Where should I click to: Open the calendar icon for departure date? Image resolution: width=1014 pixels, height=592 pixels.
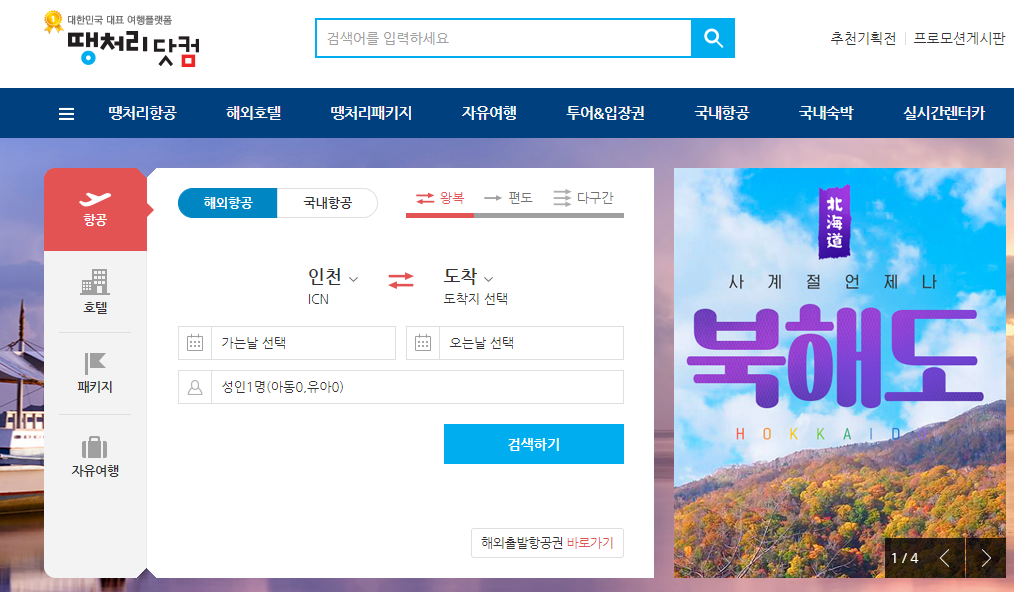pos(195,342)
